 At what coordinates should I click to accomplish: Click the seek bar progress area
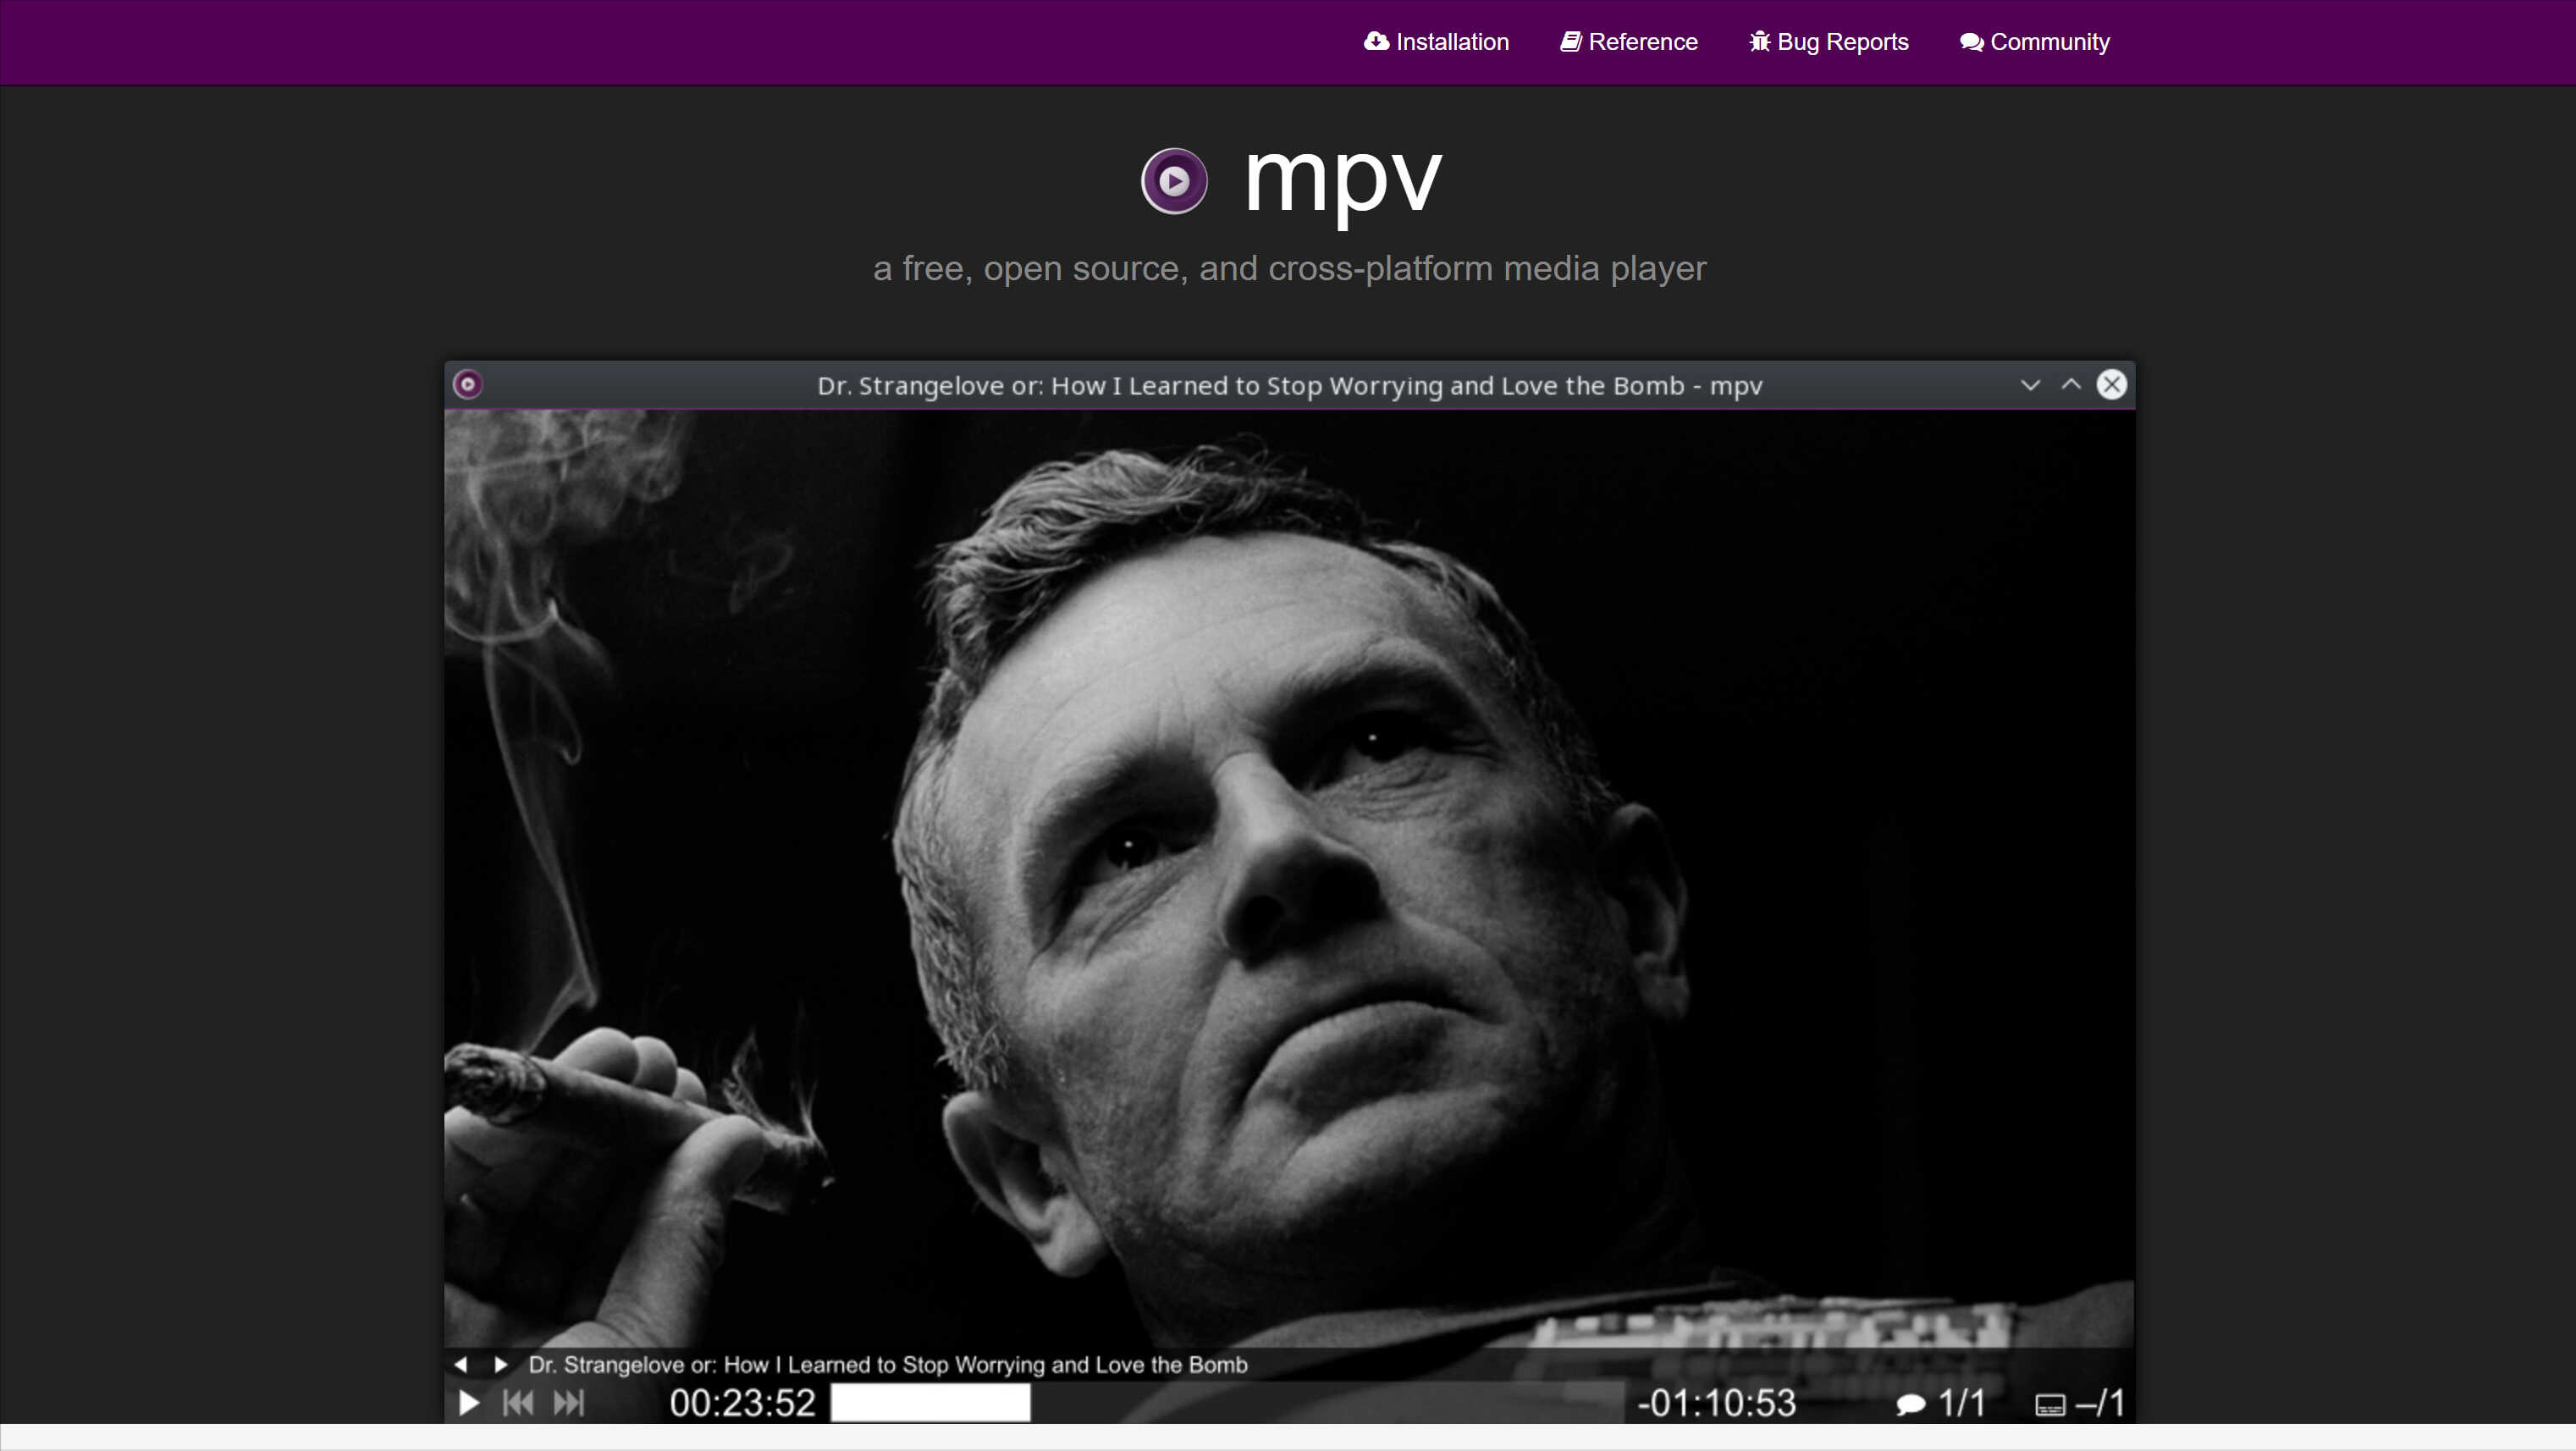click(1228, 1403)
